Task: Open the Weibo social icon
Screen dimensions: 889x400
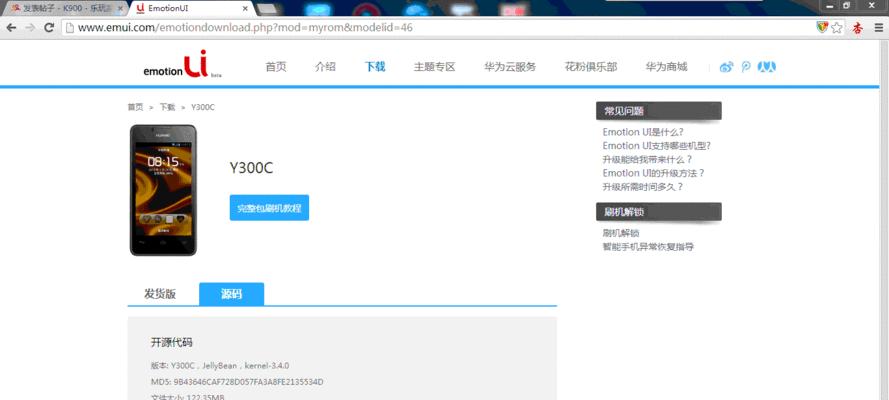Action: [726, 67]
